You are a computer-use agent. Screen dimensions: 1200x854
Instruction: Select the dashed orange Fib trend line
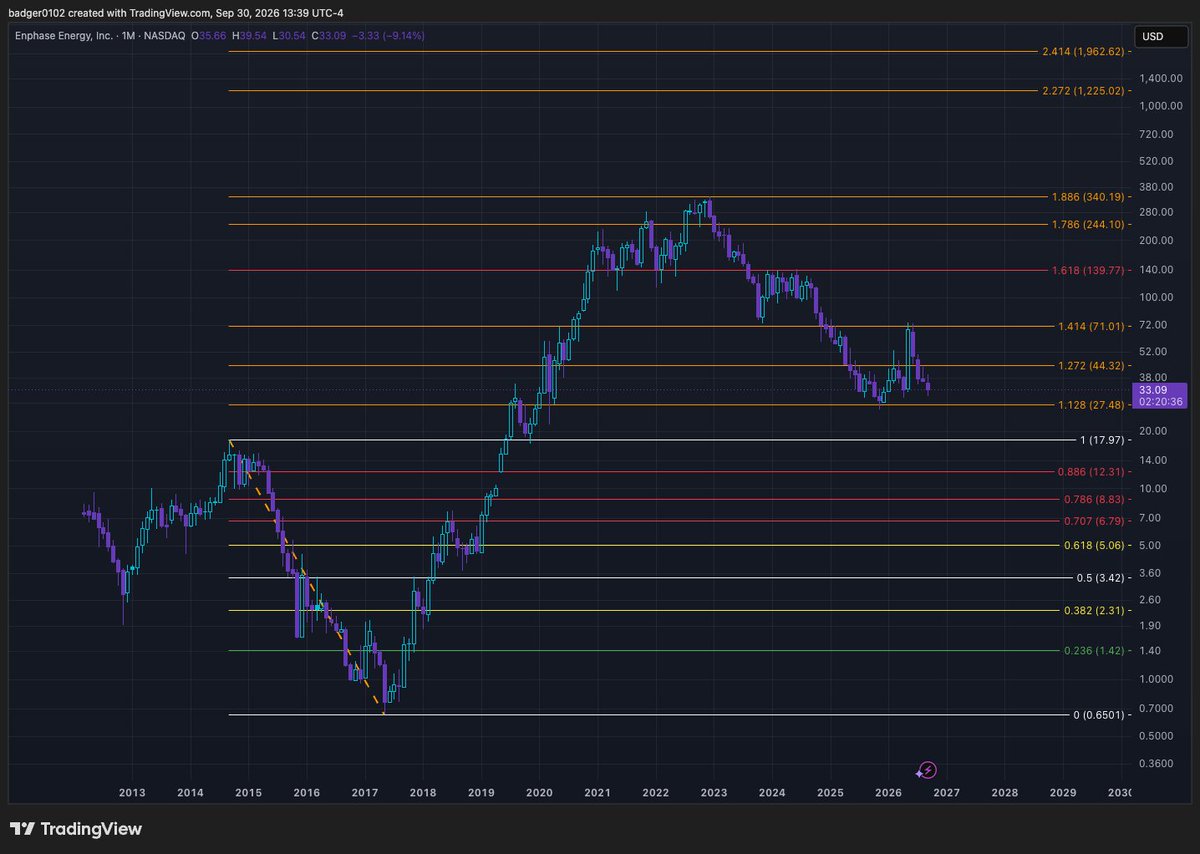(x=305, y=575)
